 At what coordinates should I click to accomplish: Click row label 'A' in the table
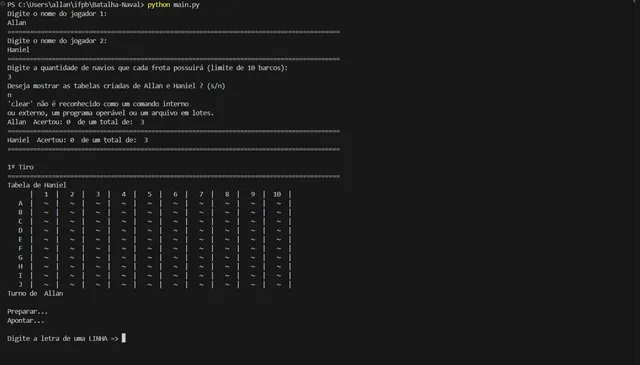(20, 203)
